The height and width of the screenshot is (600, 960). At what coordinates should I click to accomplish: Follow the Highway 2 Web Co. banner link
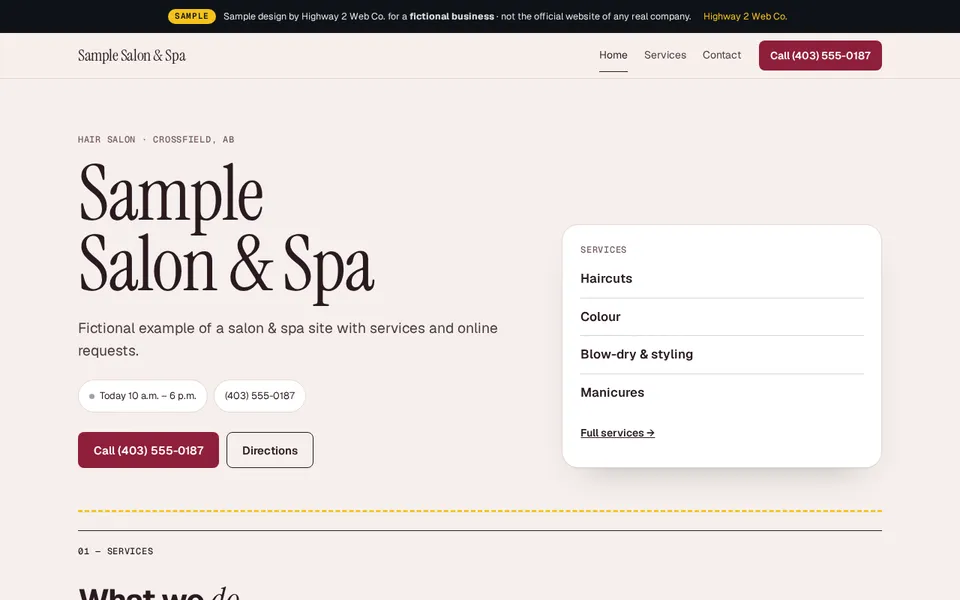click(x=745, y=17)
